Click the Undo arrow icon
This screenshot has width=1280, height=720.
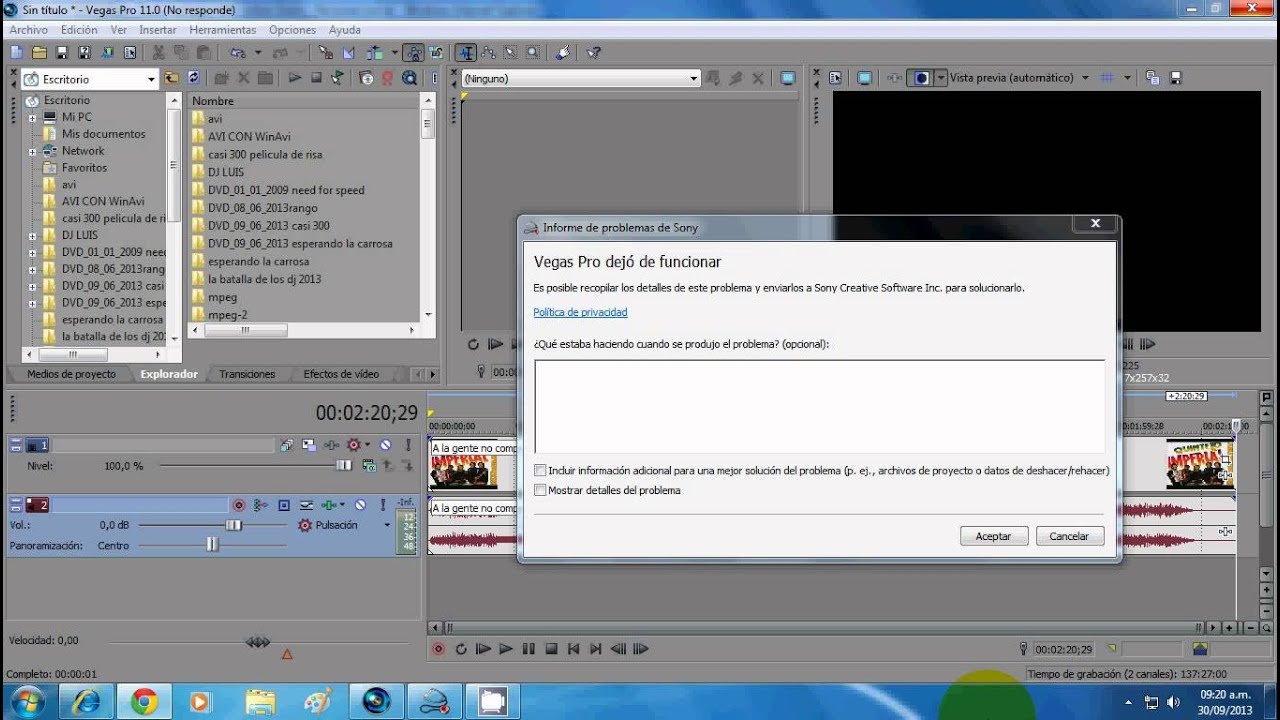coord(237,52)
